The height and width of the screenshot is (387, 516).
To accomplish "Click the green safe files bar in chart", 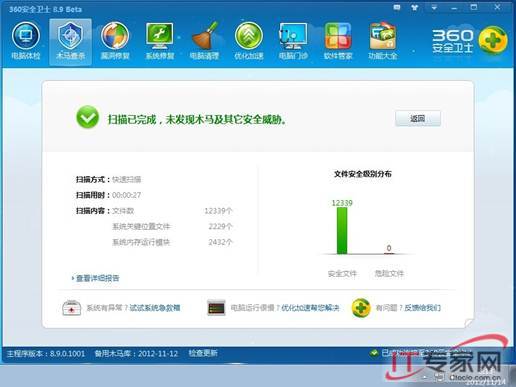I will [x=342, y=231].
